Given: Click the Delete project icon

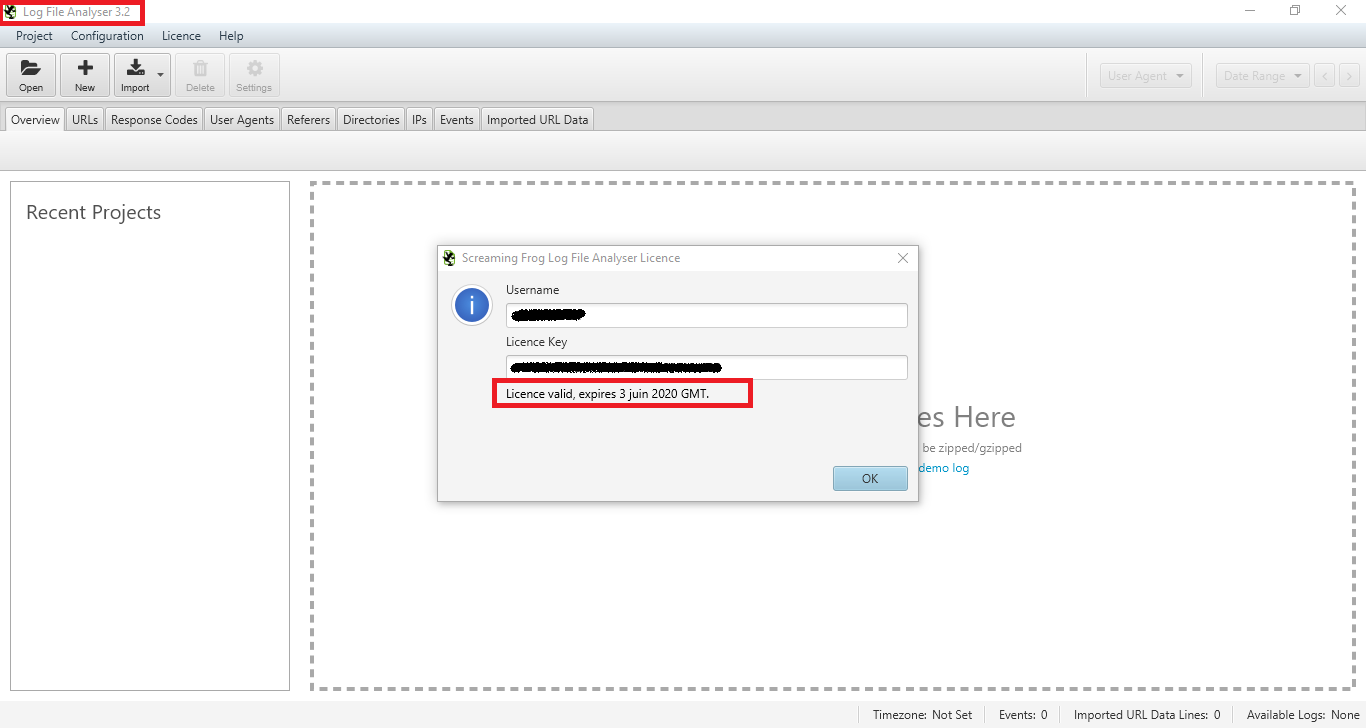Looking at the screenshot, I should point(200,74).
